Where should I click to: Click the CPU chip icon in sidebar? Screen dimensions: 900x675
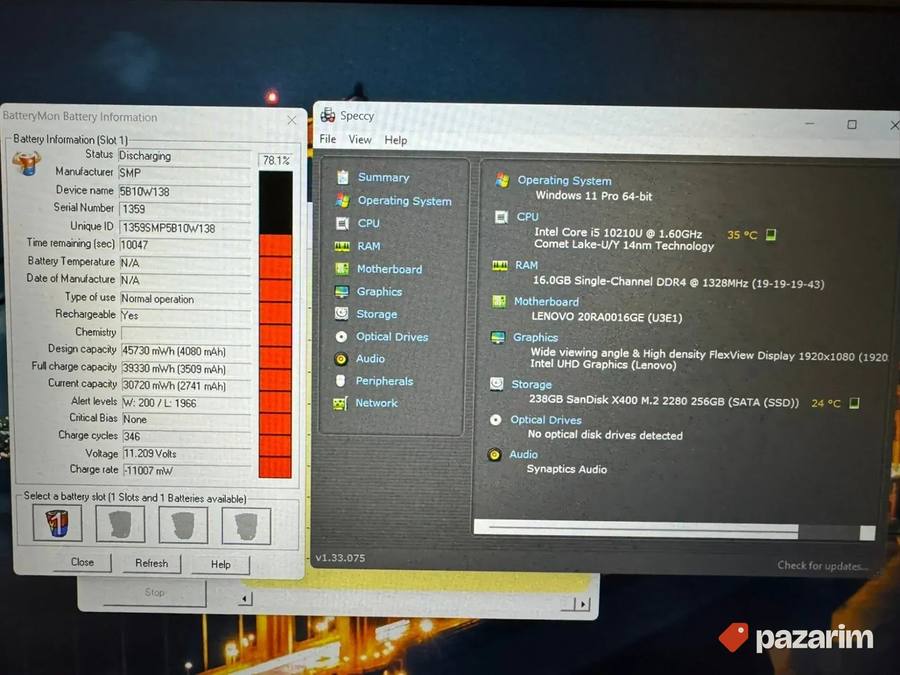click(x=342, y=223)
